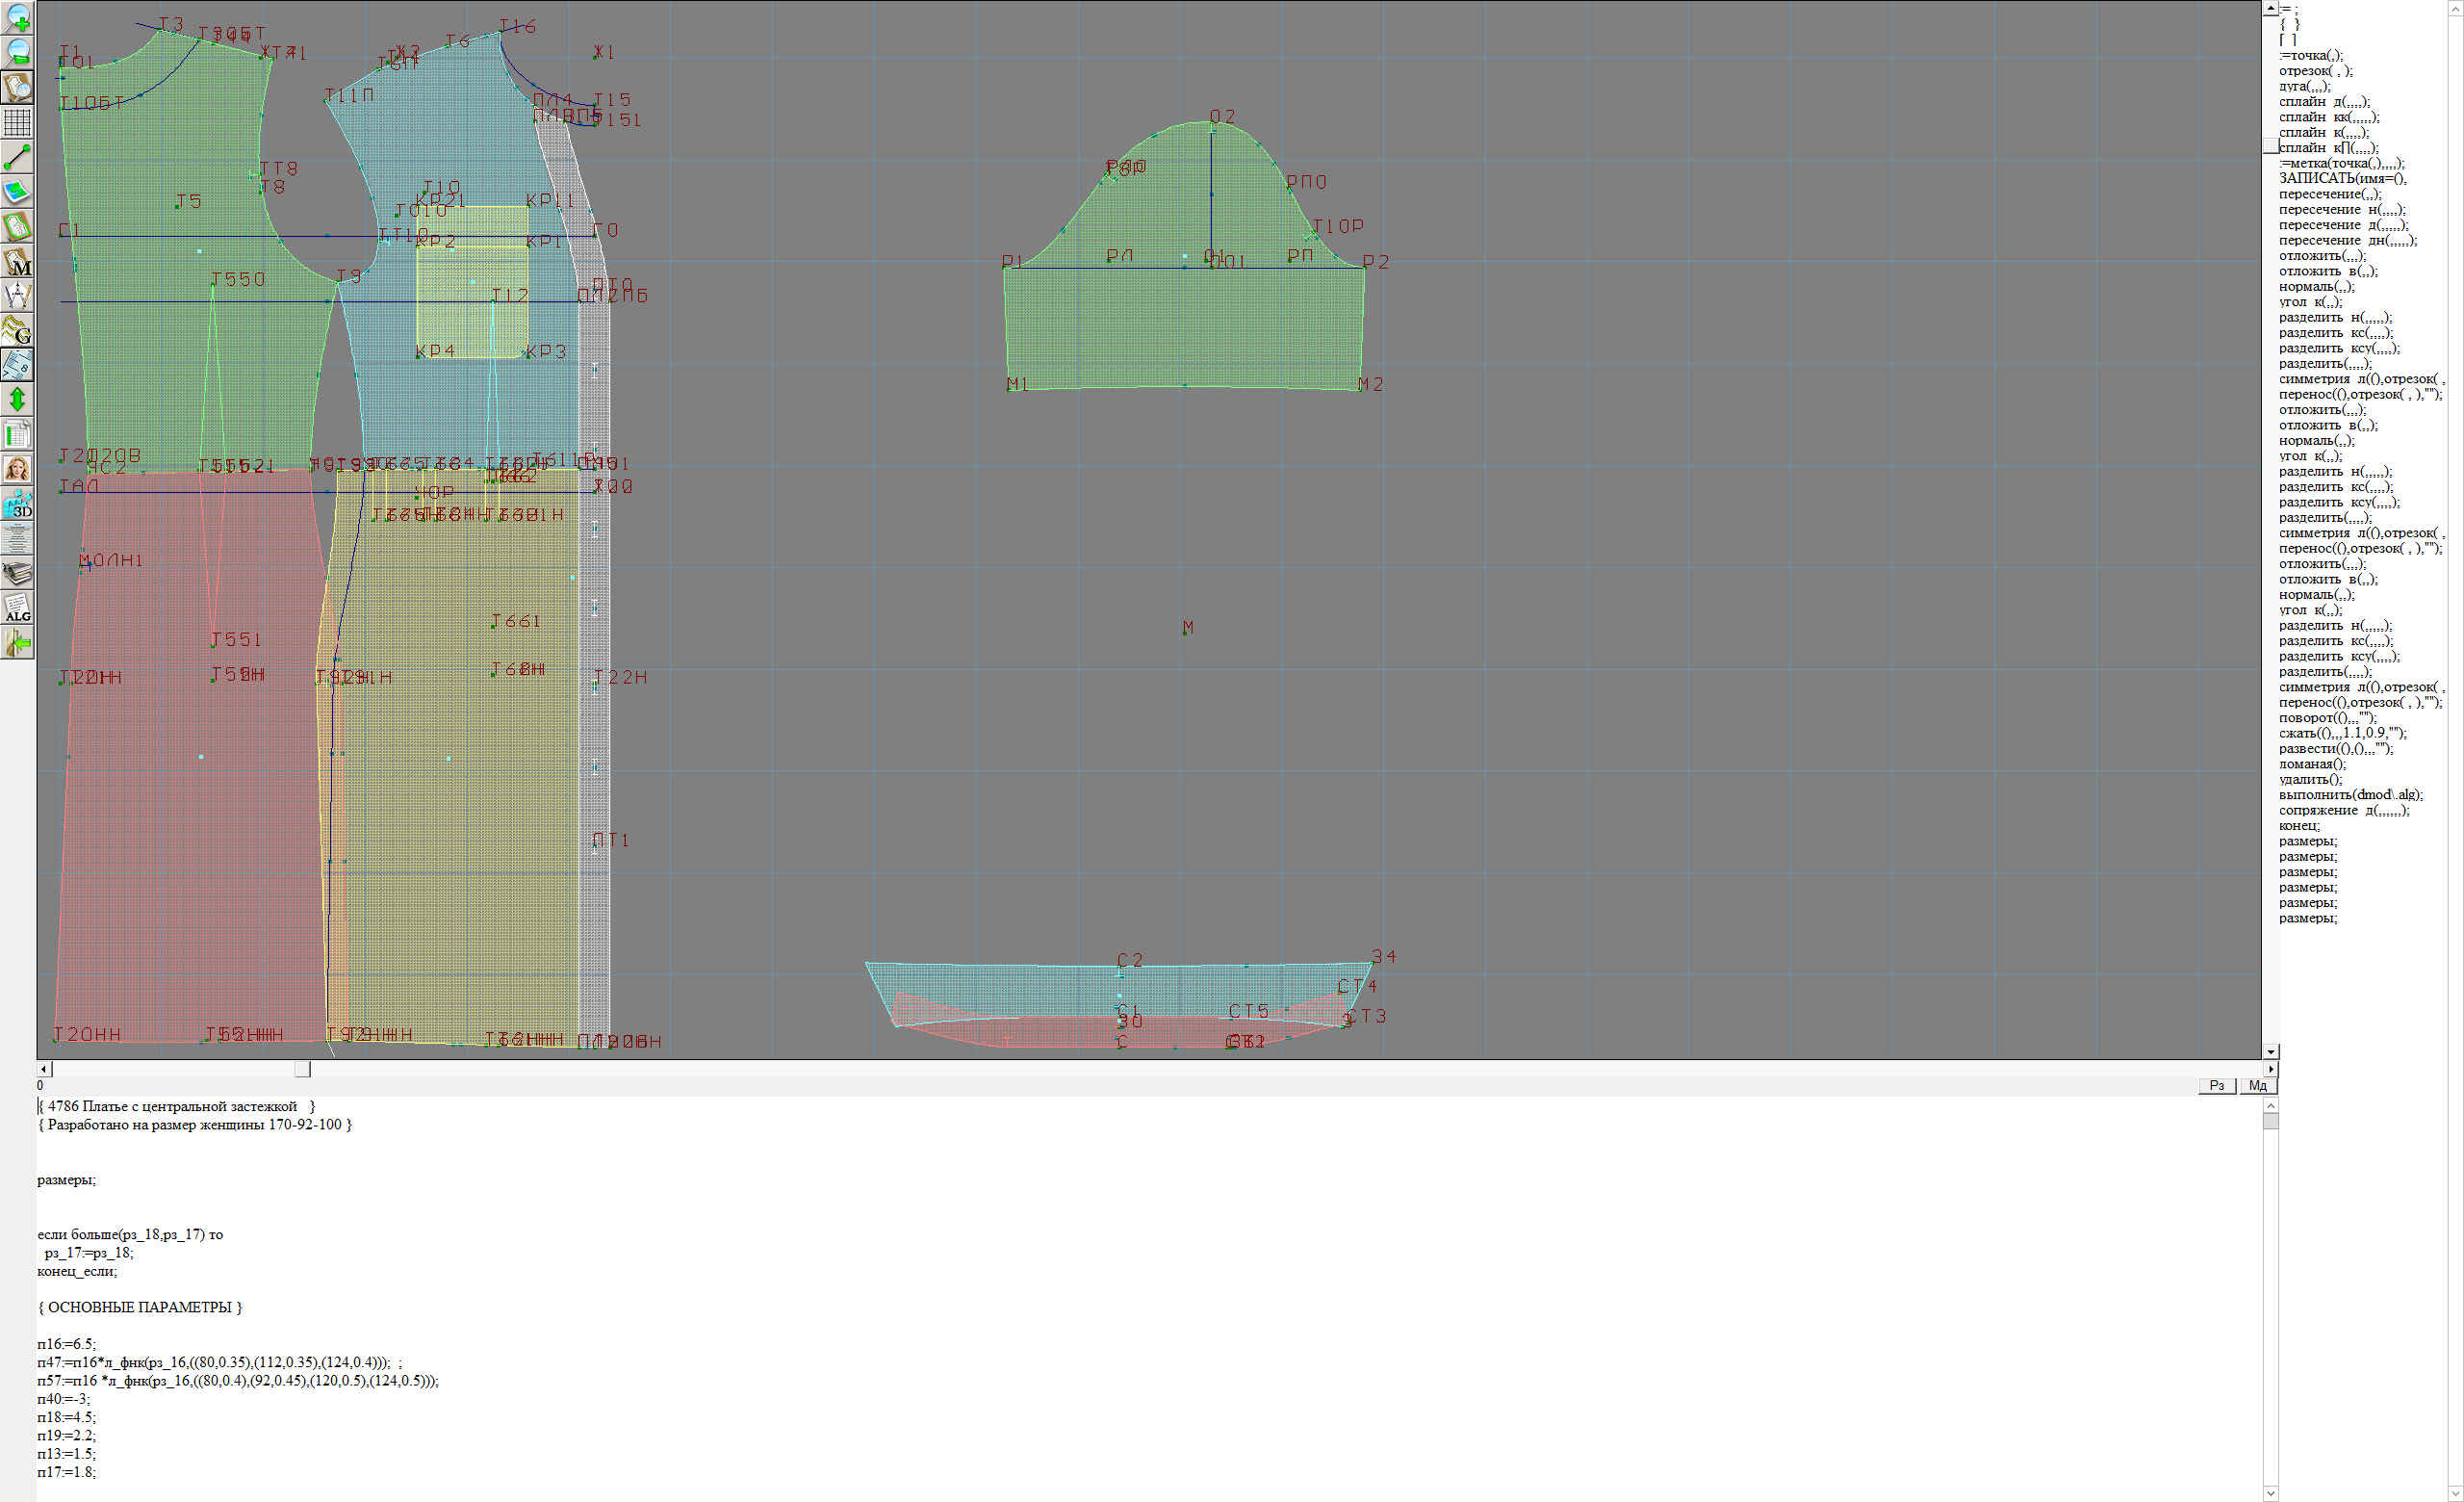The height and width of the screenshot is (1502, 2464).
Task: Open the 3D view icon
Action: pyautogui.click(x=18, y=504)
